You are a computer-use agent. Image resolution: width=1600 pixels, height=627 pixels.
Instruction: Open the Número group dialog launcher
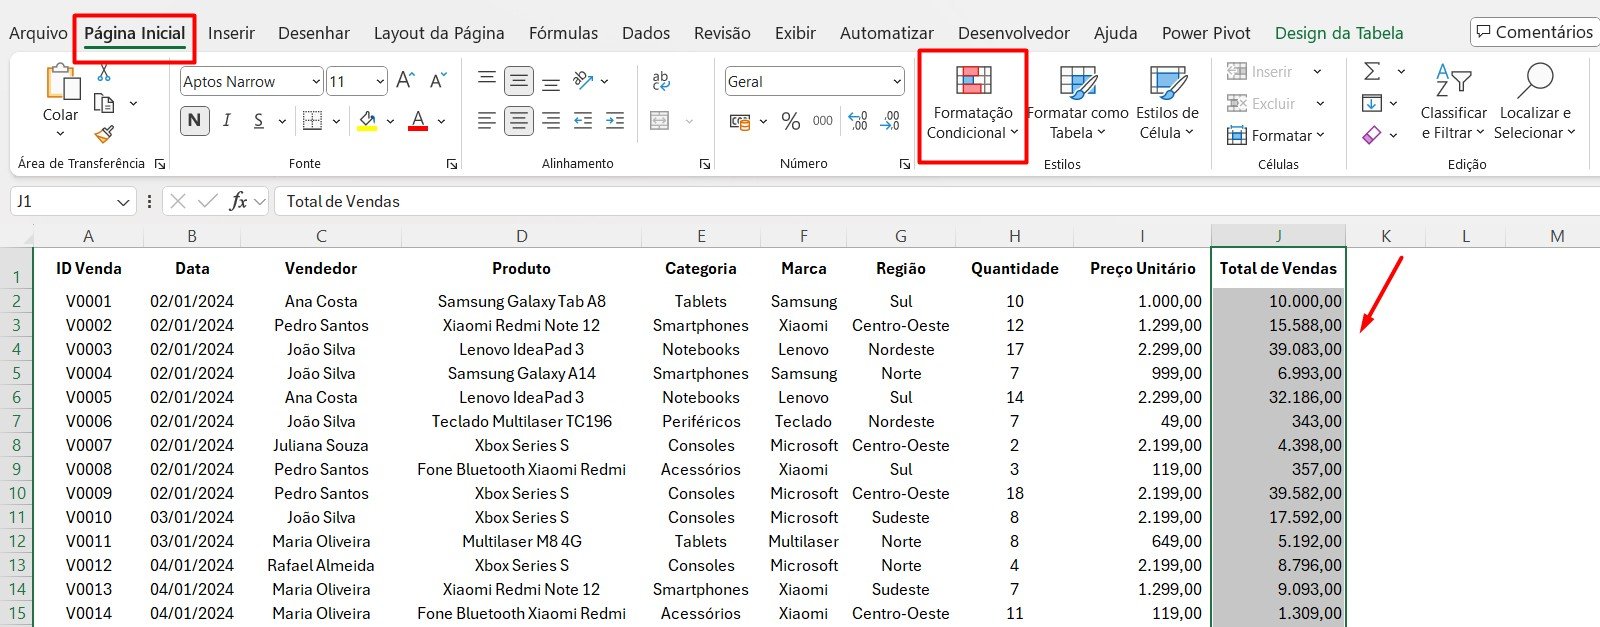tap(904, 164)
